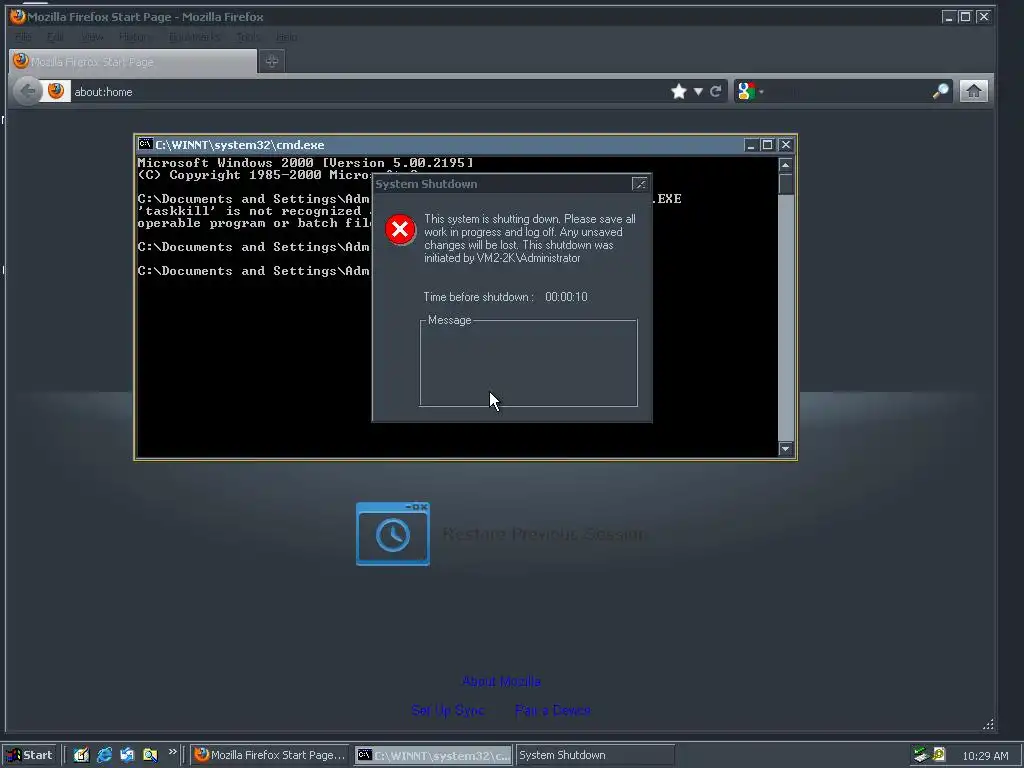Image resolution: width=1024 pixels, height=768 pixels.
Task: Click the second system tray icon
Action: (938, 755)
